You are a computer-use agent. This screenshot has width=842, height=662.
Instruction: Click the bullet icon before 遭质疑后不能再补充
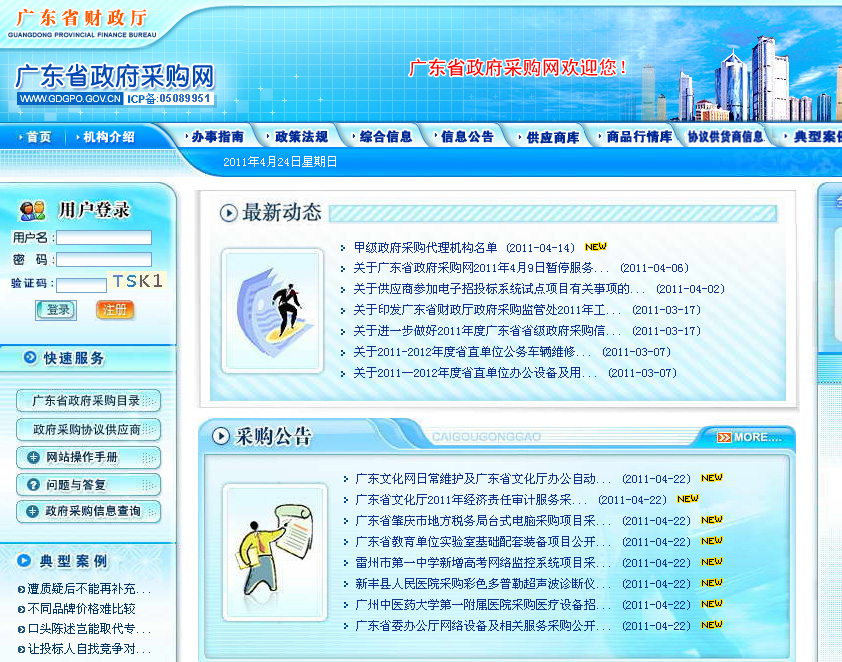point(21,590)
